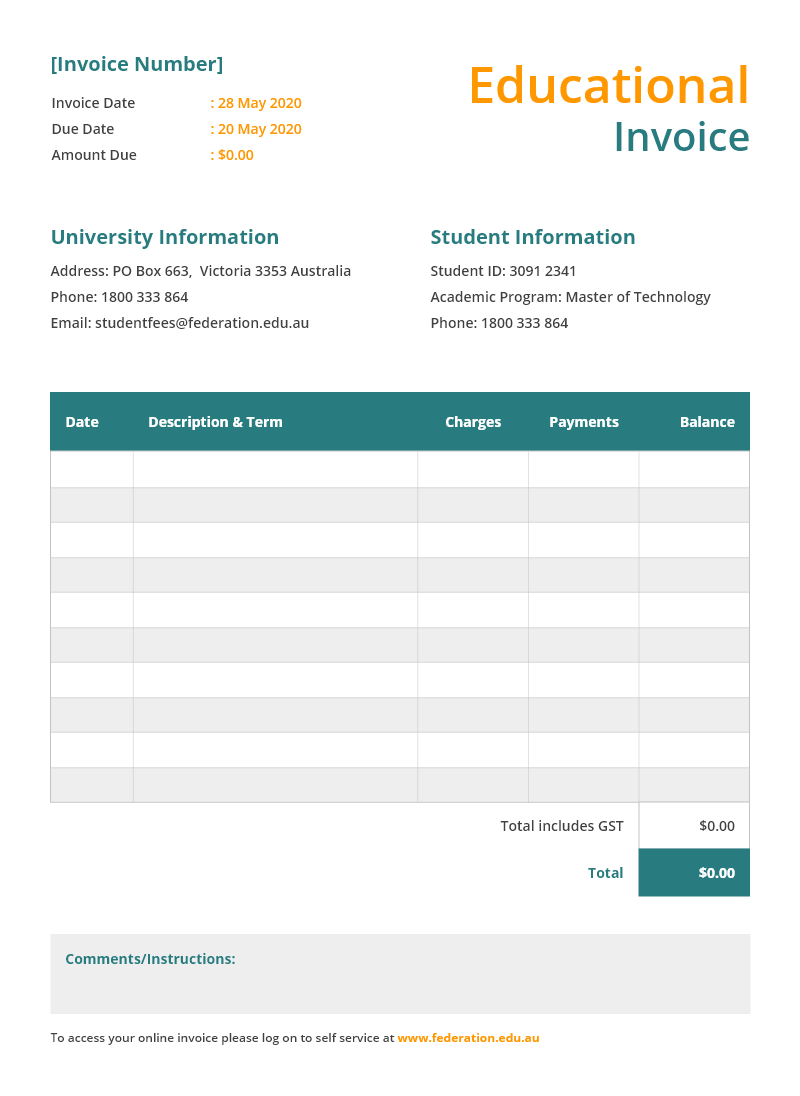The height and width of the screenshot is (1096, 800).
Task: Open the www.federation.edu.au link
Action: [468, 1038]
